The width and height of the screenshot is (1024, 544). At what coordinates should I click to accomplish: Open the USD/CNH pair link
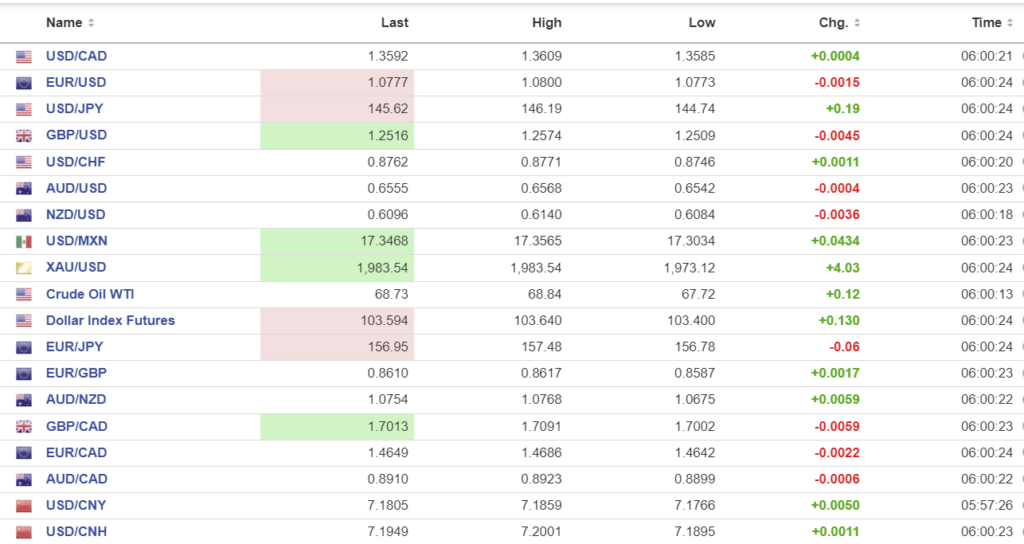(x=76, y=531)
